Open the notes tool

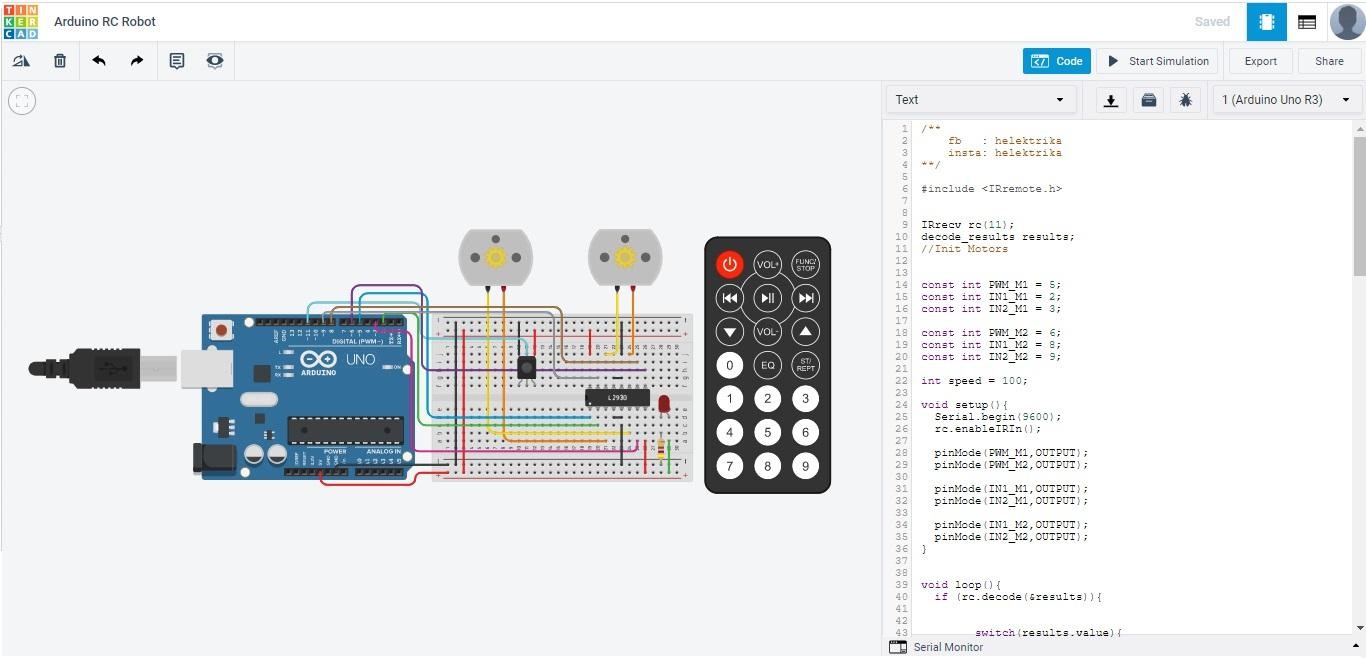177,61
